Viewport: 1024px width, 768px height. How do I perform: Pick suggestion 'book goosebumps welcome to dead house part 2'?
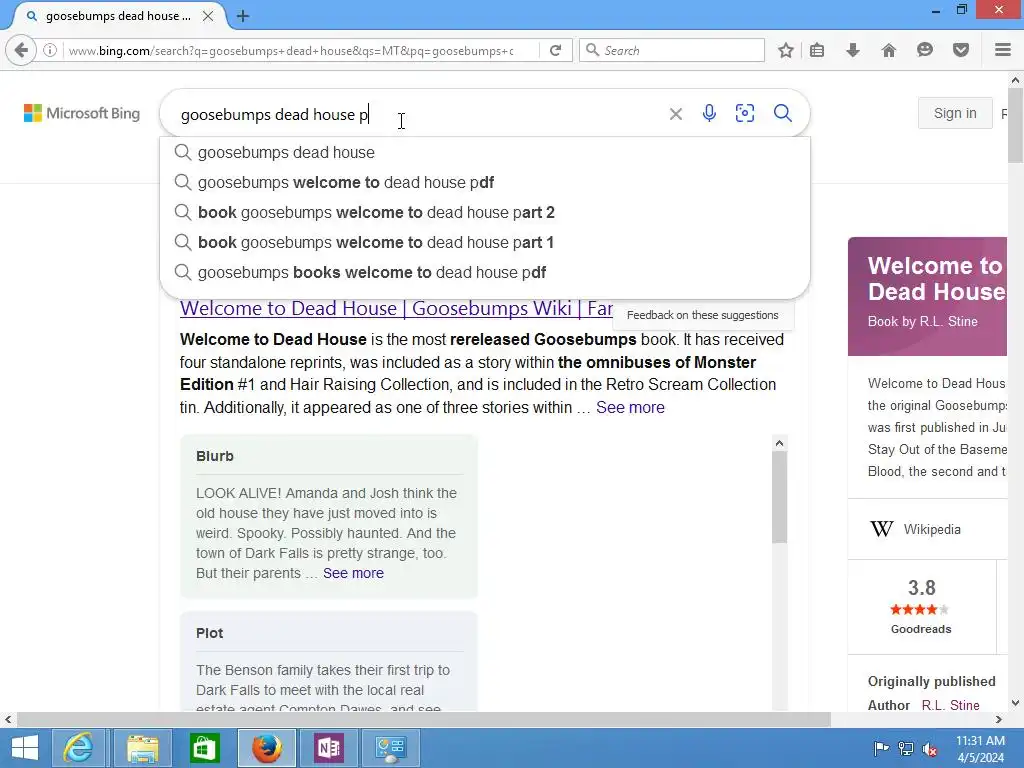click(485, 212)
